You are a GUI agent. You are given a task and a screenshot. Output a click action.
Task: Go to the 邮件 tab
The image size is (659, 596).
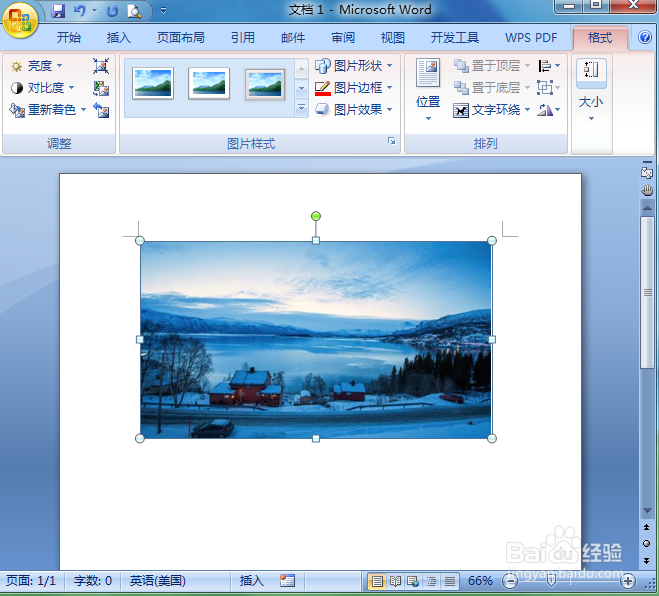pyautogui.click(x=293, y=38)
